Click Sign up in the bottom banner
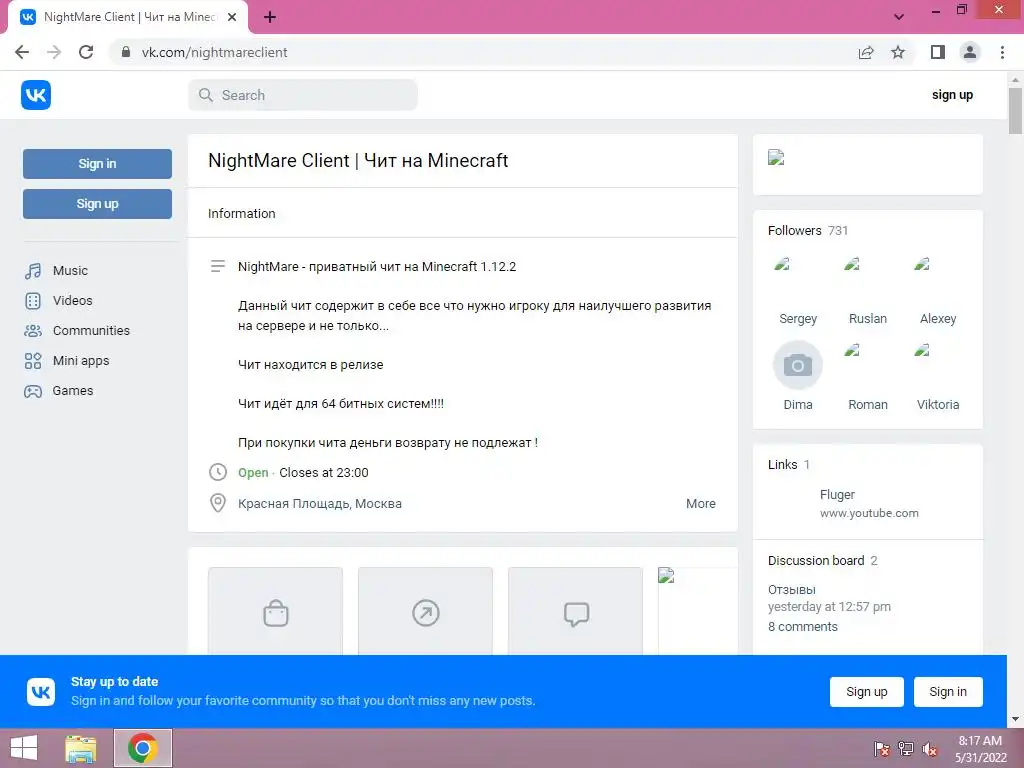 click(x=867, y=692)
